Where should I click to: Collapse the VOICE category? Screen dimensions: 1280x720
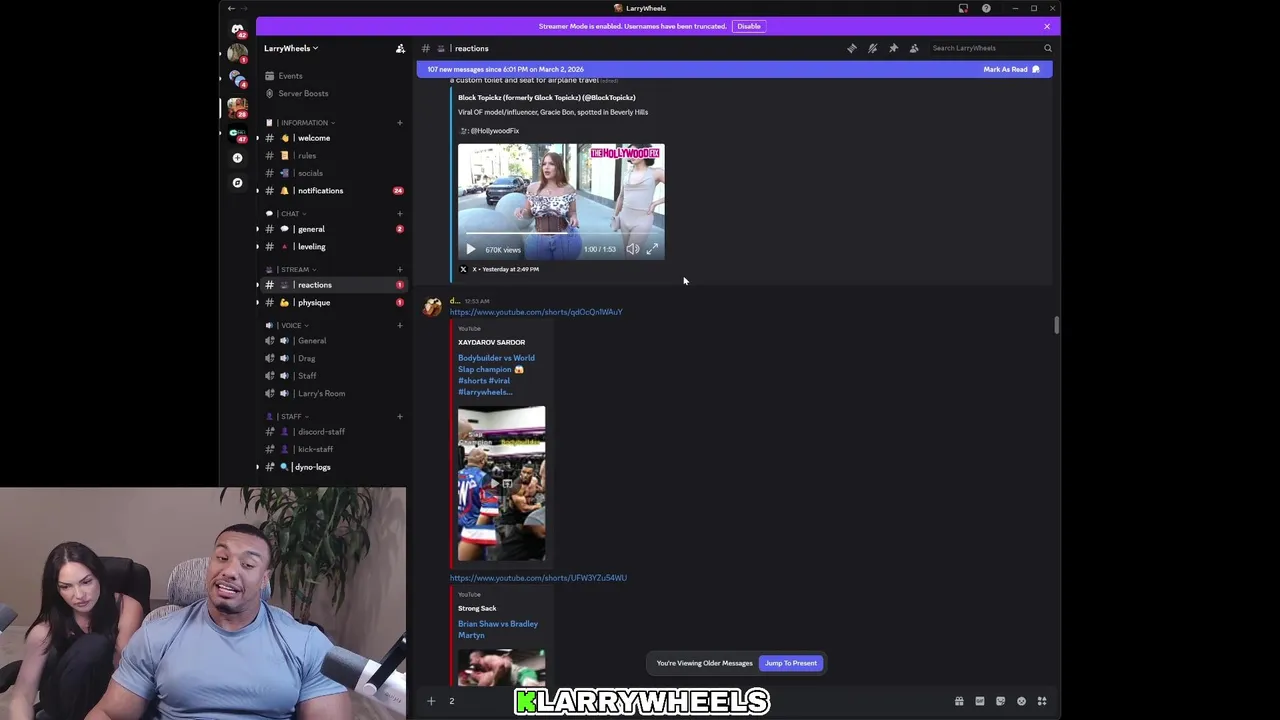pyautogui.click(x=287, y=325)
